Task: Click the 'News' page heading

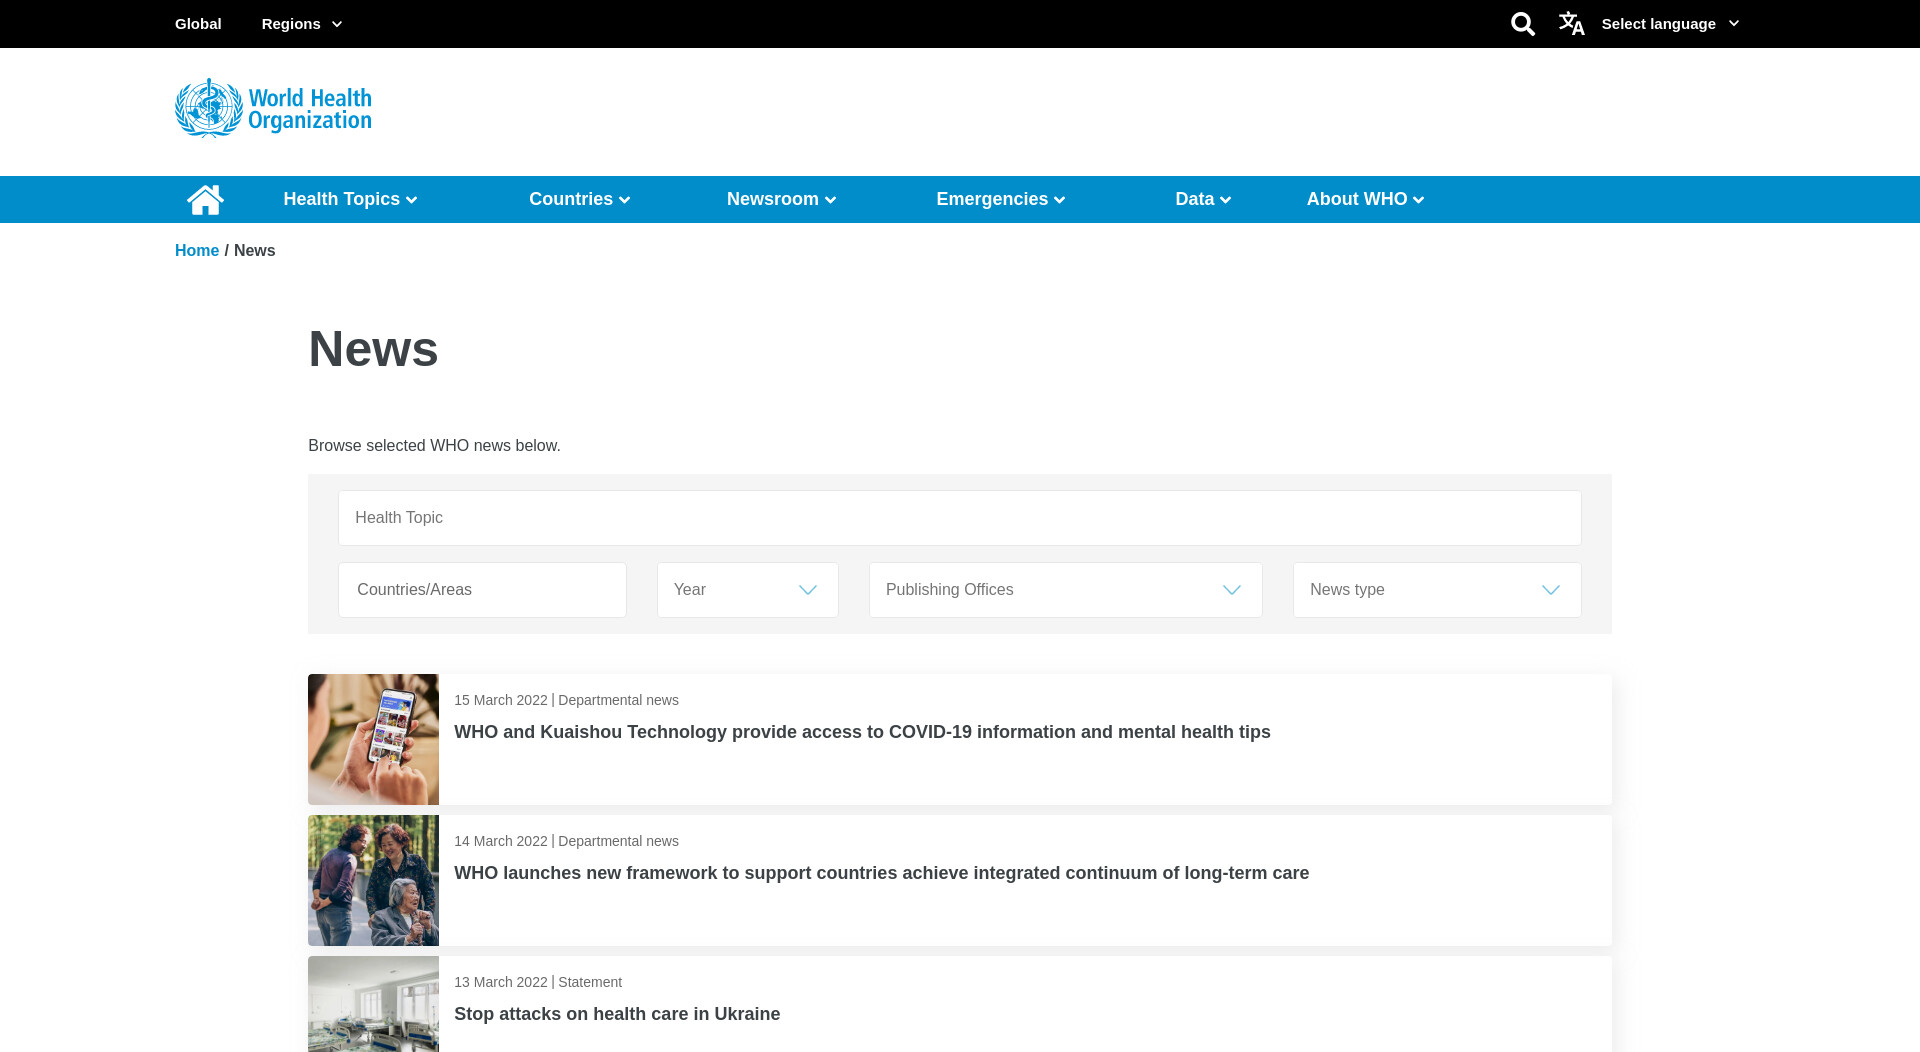Action: (373, 349)
